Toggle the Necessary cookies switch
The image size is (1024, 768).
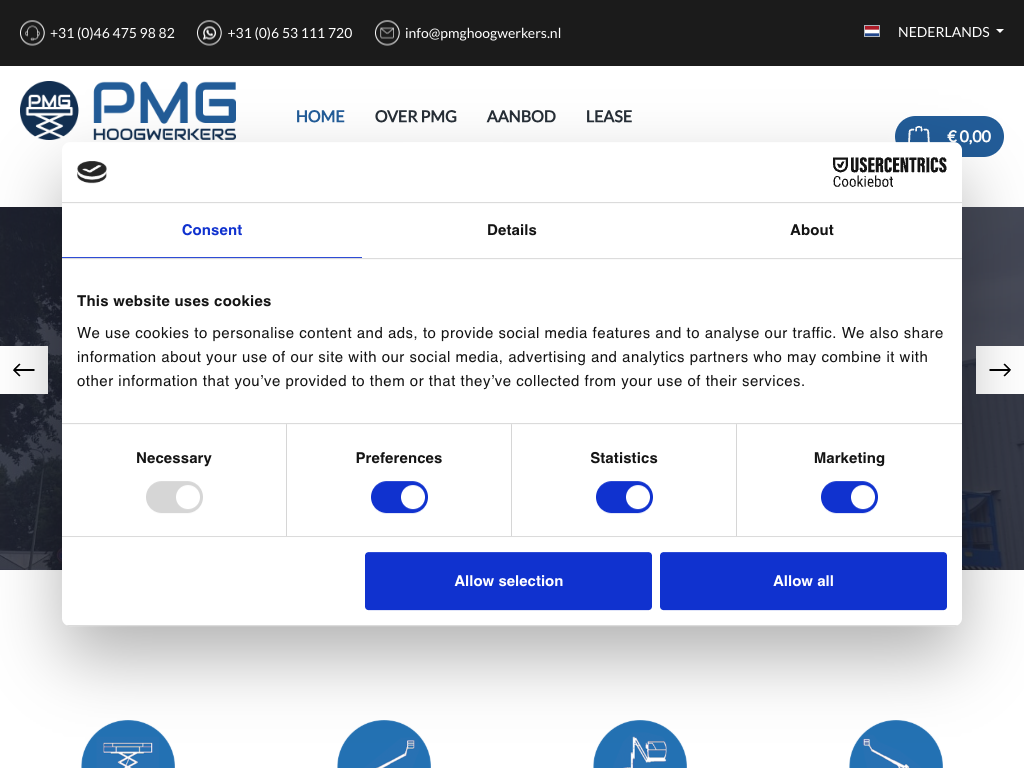click(174, 497)
